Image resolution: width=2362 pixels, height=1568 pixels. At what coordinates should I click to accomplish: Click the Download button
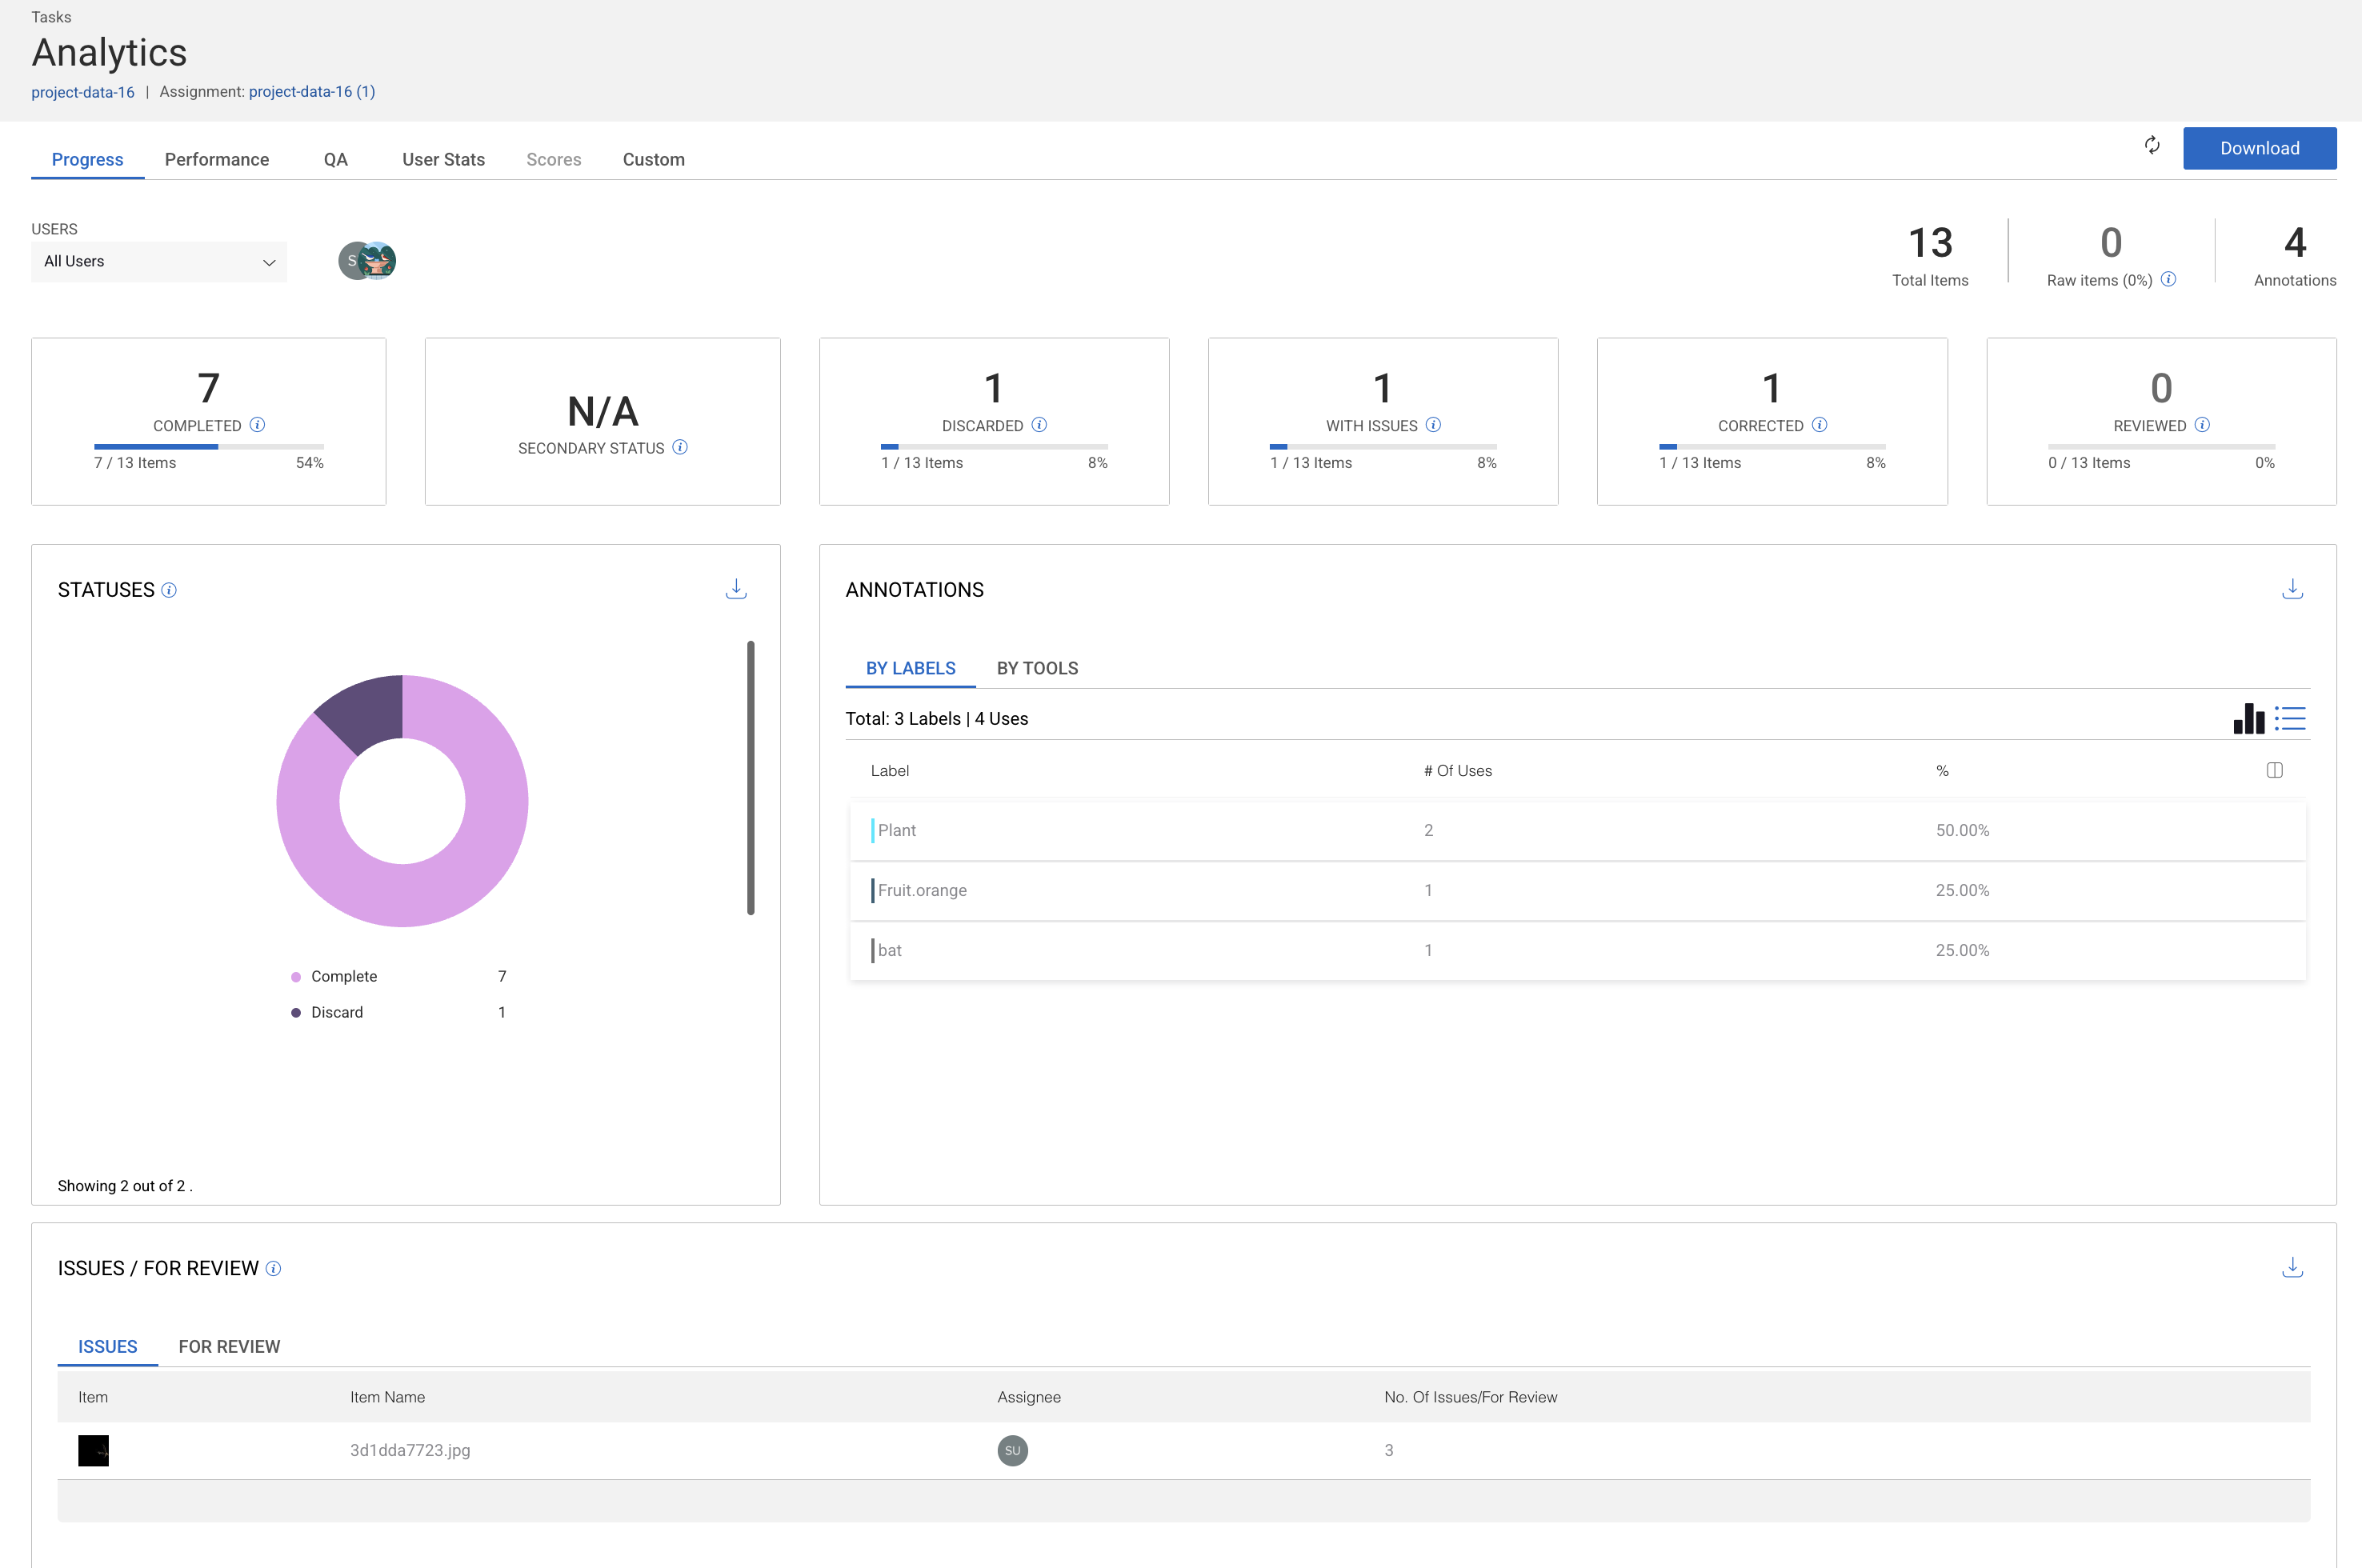tap(2259, 148)
